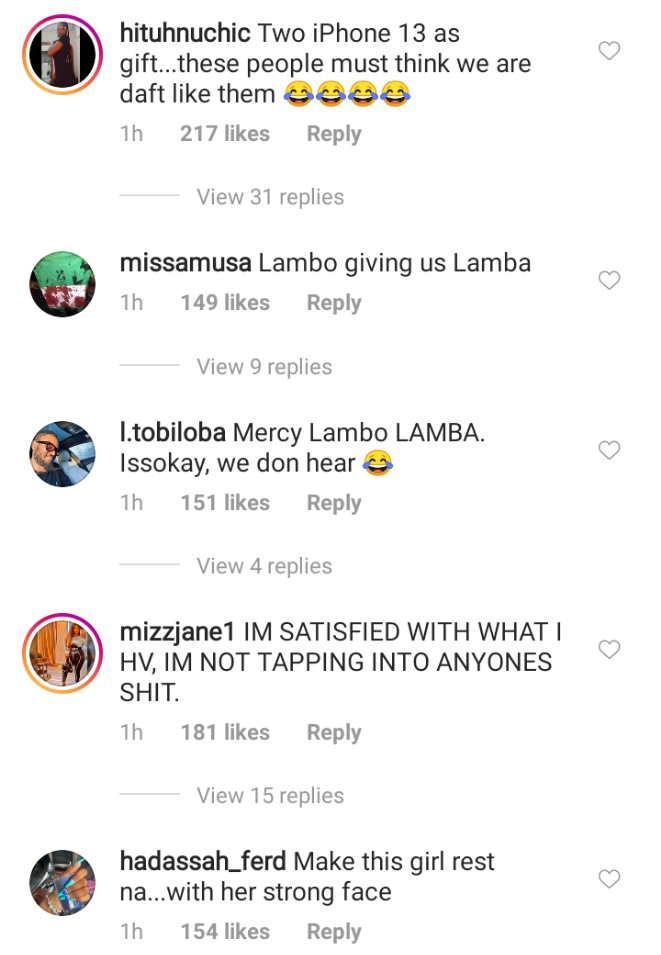This screenshot has height=955, width=661.
Task: Expand View 31 replies
Action: (x=270, y=197)
